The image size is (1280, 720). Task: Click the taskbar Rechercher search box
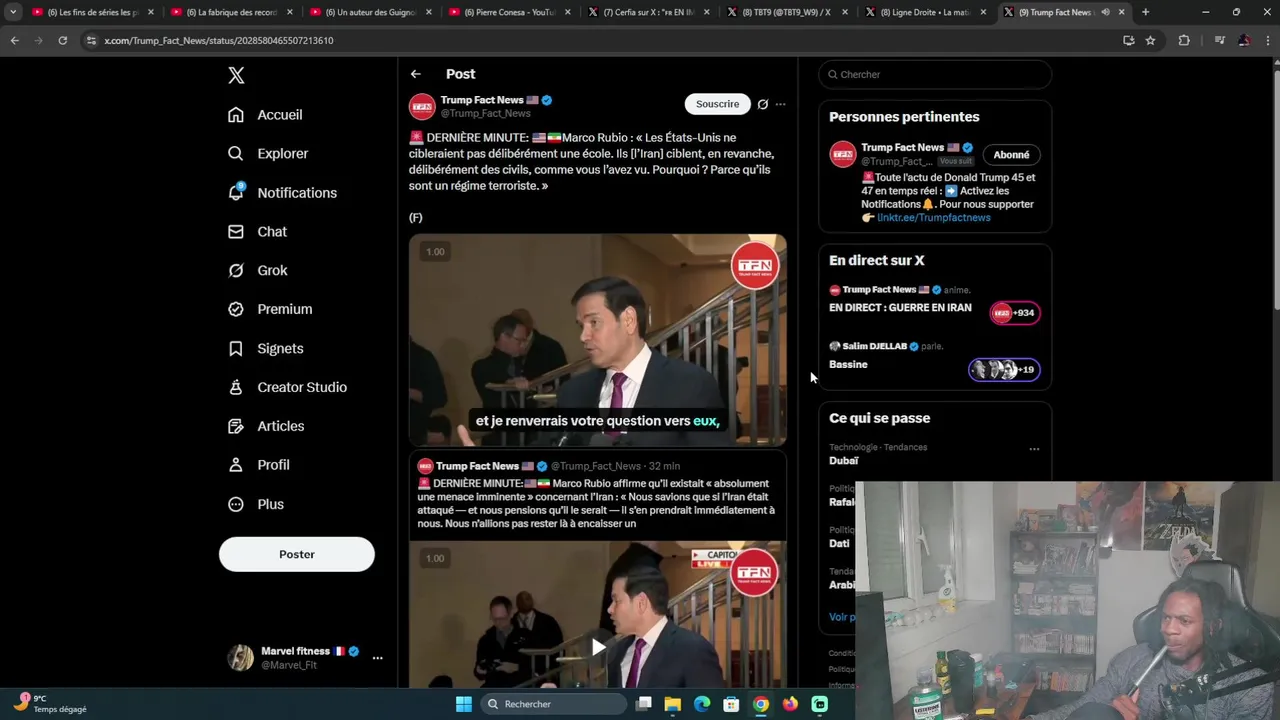pyautogui.click(x=552, y=704)
